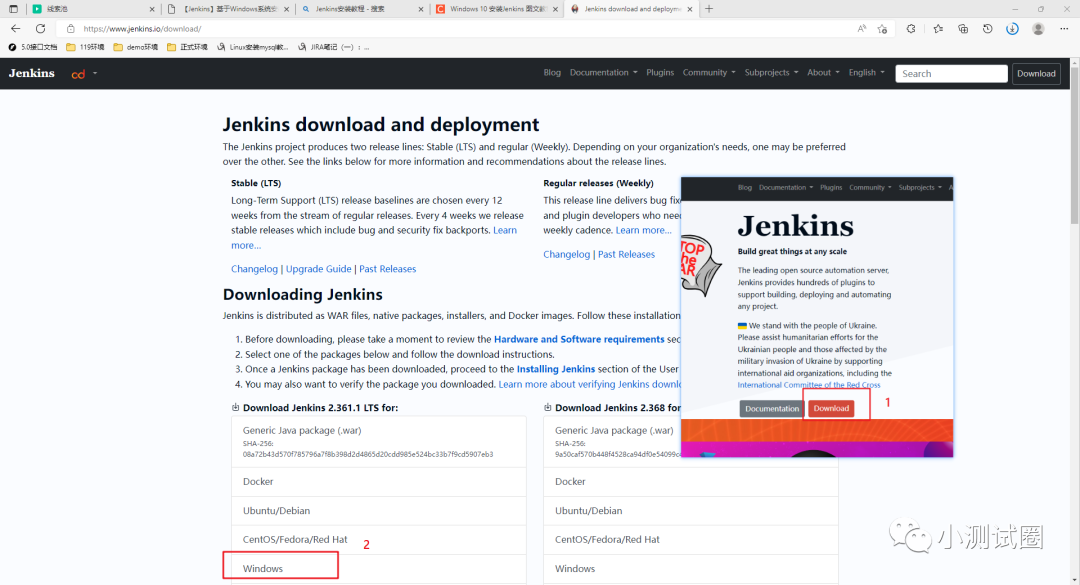Screen dimensions: 1080x585
Task: Open the browser Settings and more menu
Action: click(x=1064, y=29)
